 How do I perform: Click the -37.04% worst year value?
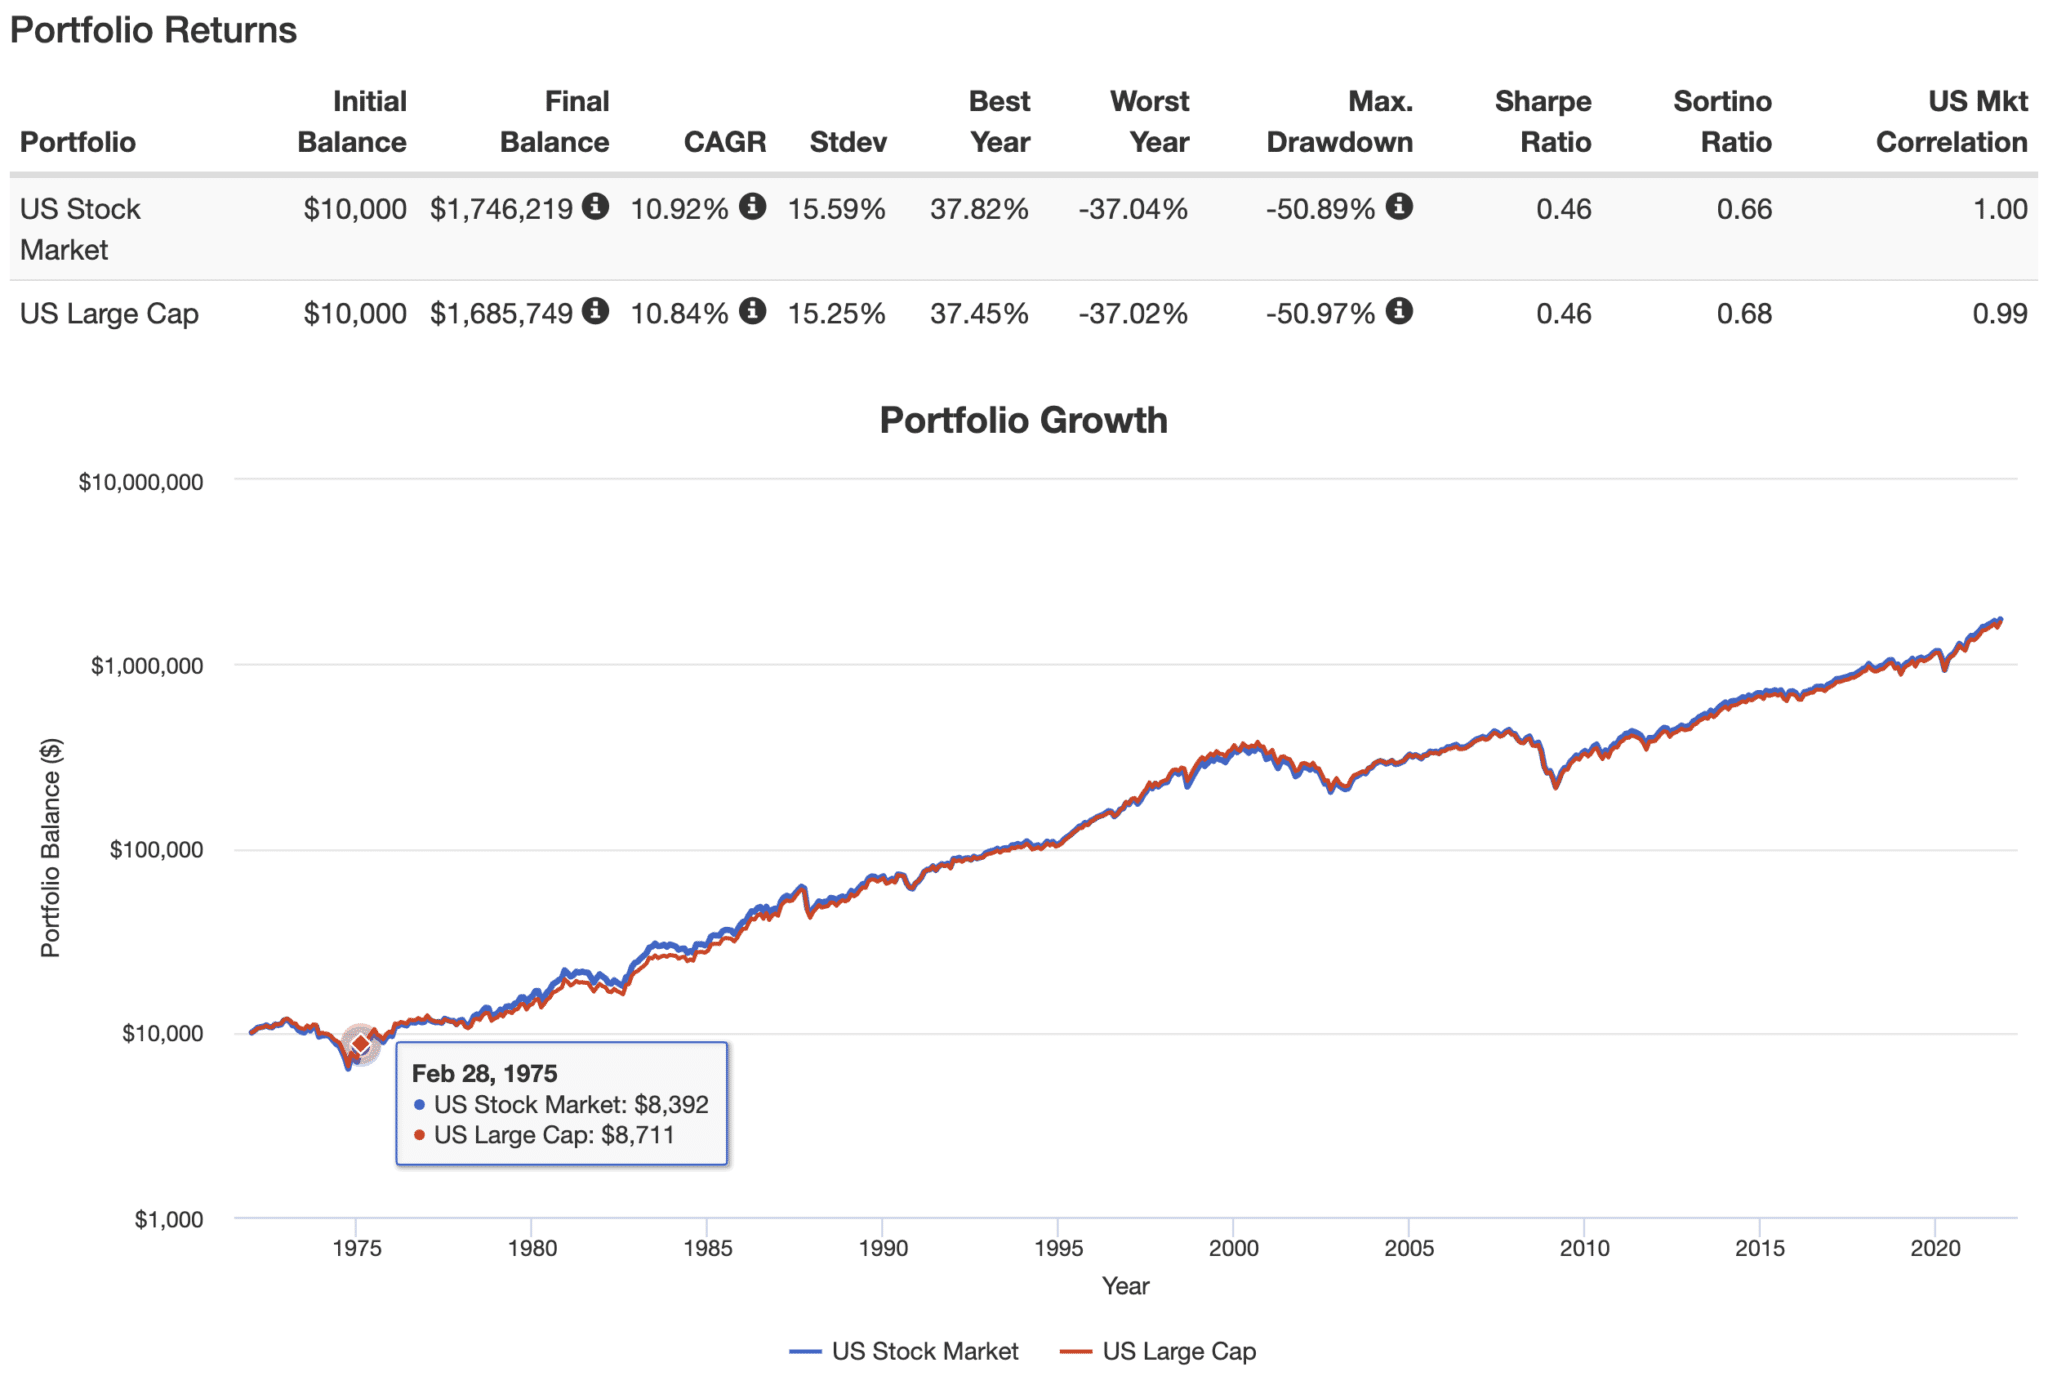click(1133, 209)
